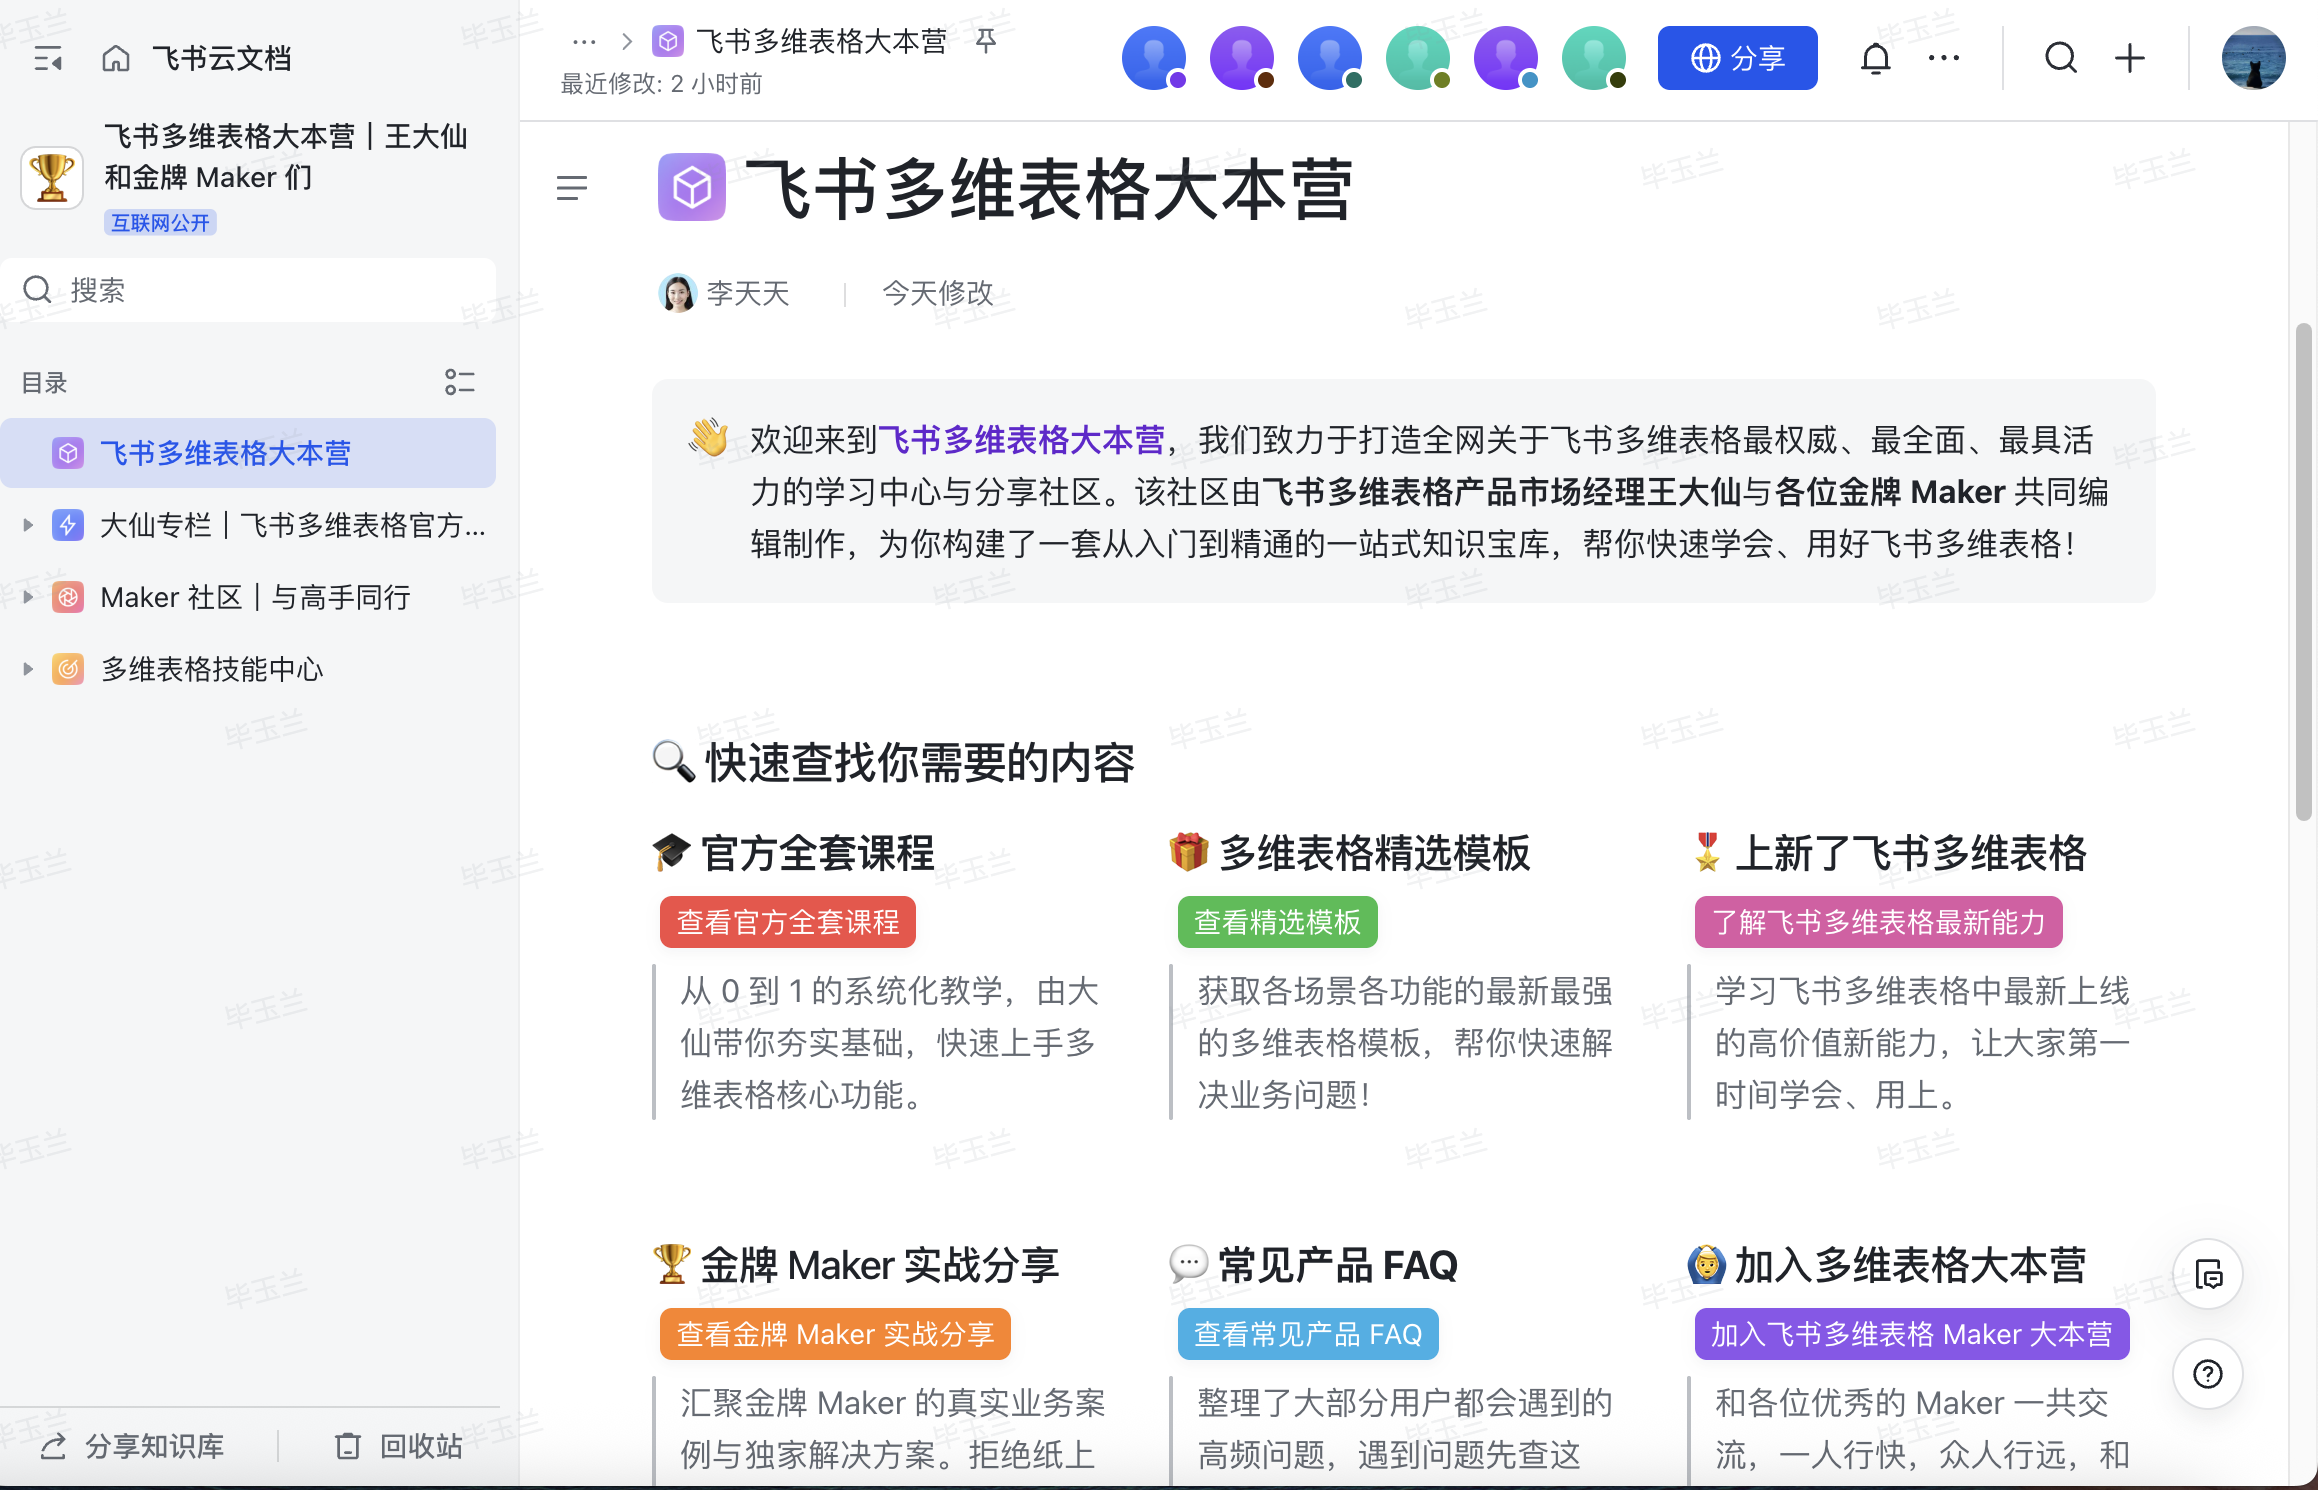Expand the 大仙专栏 tree item
Image resolution: width=2318 pixels, height=1490 pixels.
(28, 525)
